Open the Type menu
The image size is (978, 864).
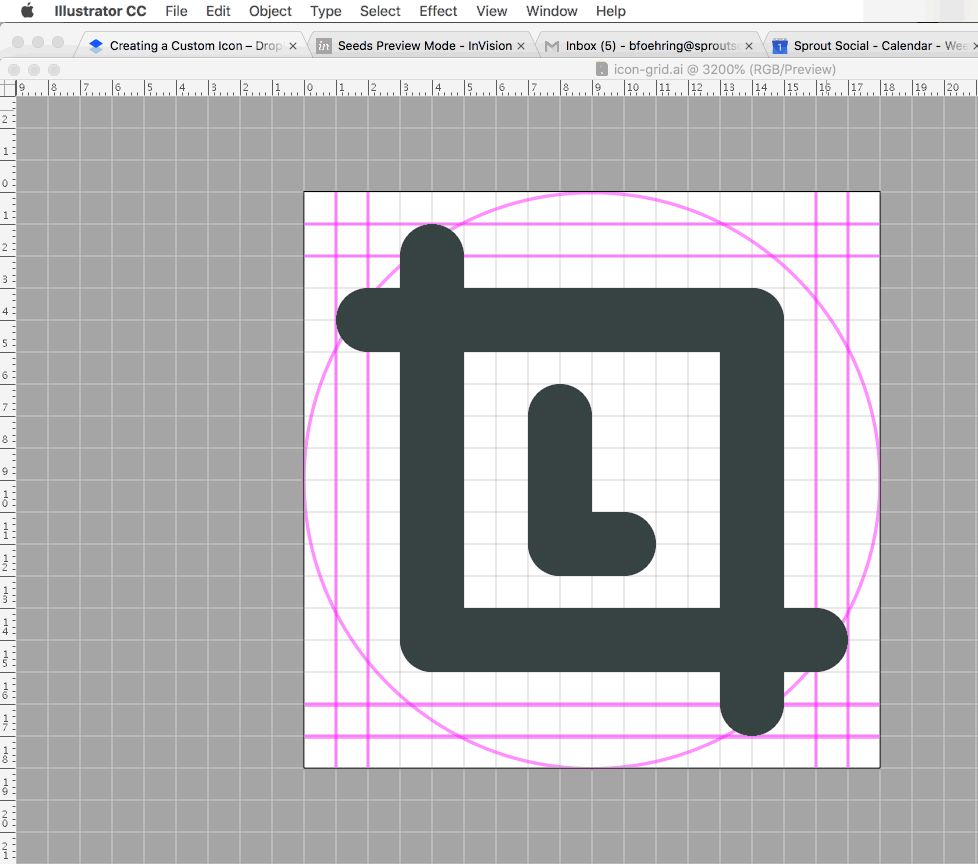pyautogui.click(x=326, y=11)
